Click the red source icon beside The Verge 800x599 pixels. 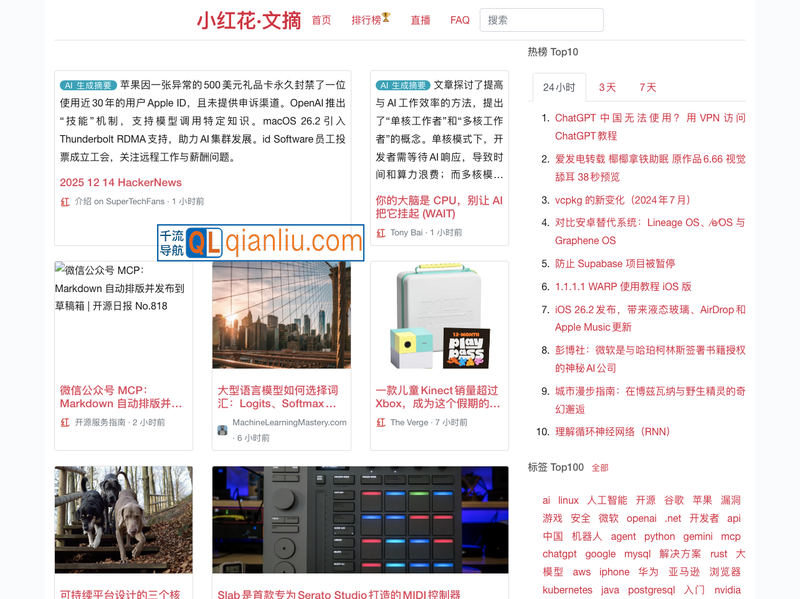[x=381, y=423]
